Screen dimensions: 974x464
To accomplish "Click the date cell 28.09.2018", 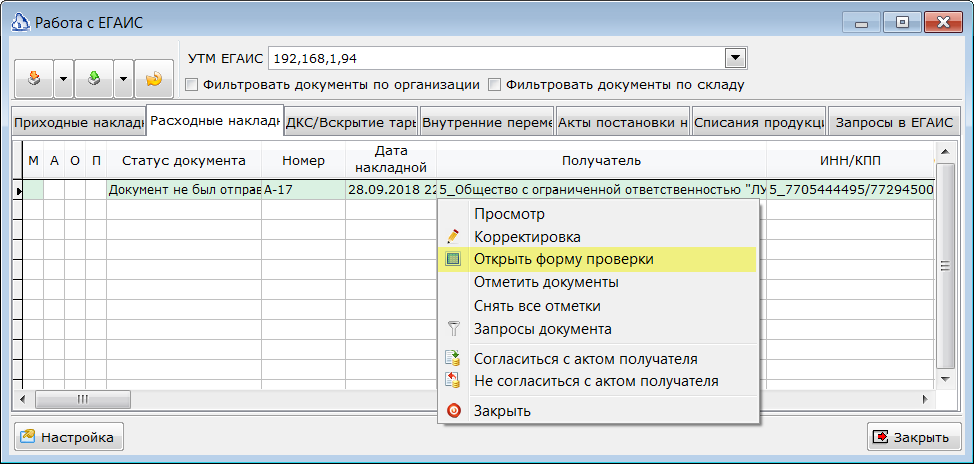I will click(x=391, y=190).
